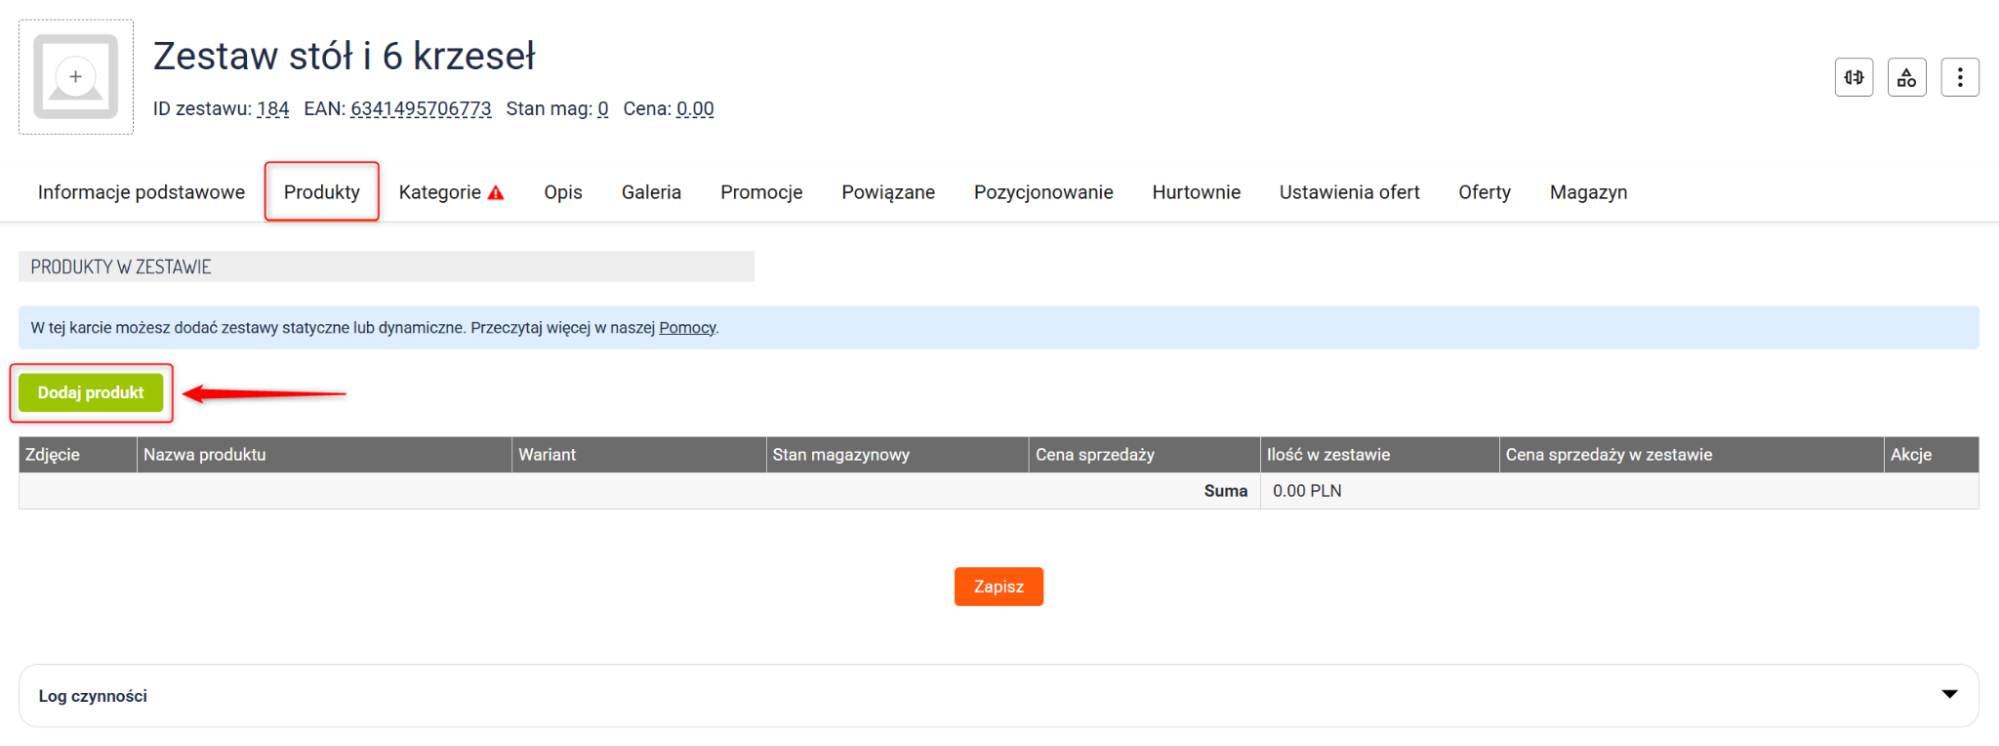Image resolution: width=1999 pixels, height=746 pixels.
Task: Open the Hurtownie tab
Action: click(1196, 192)
